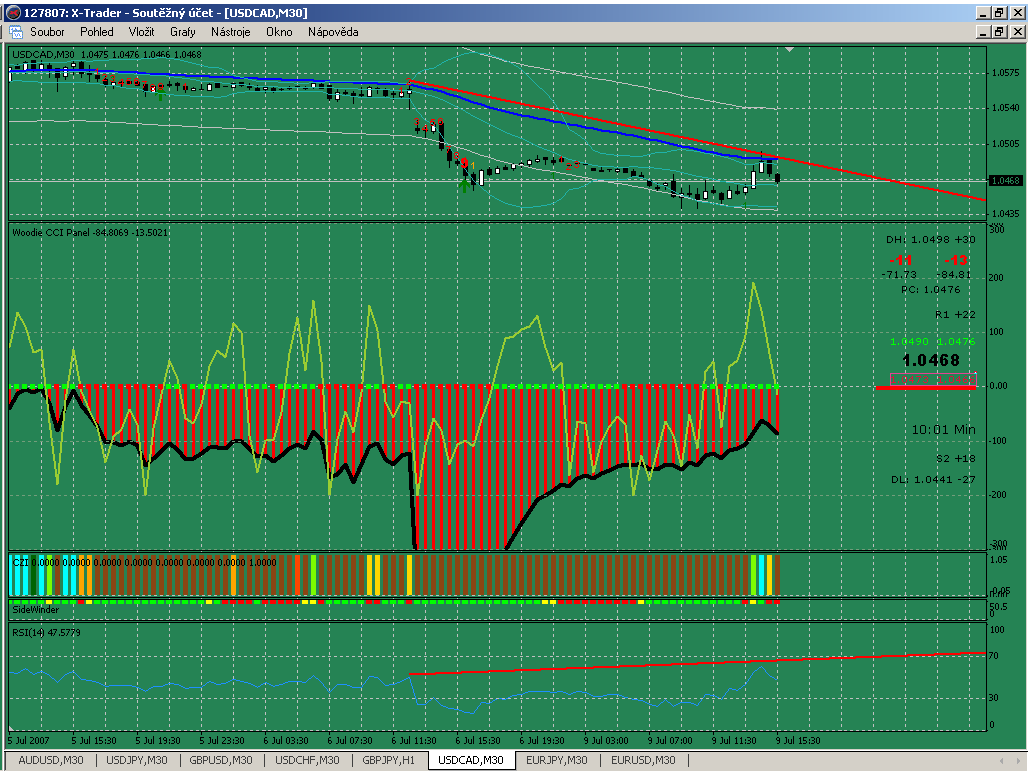Screen dimensions: 1032x776
Task: Restore the inner chart window
Action: pos(999,32)
